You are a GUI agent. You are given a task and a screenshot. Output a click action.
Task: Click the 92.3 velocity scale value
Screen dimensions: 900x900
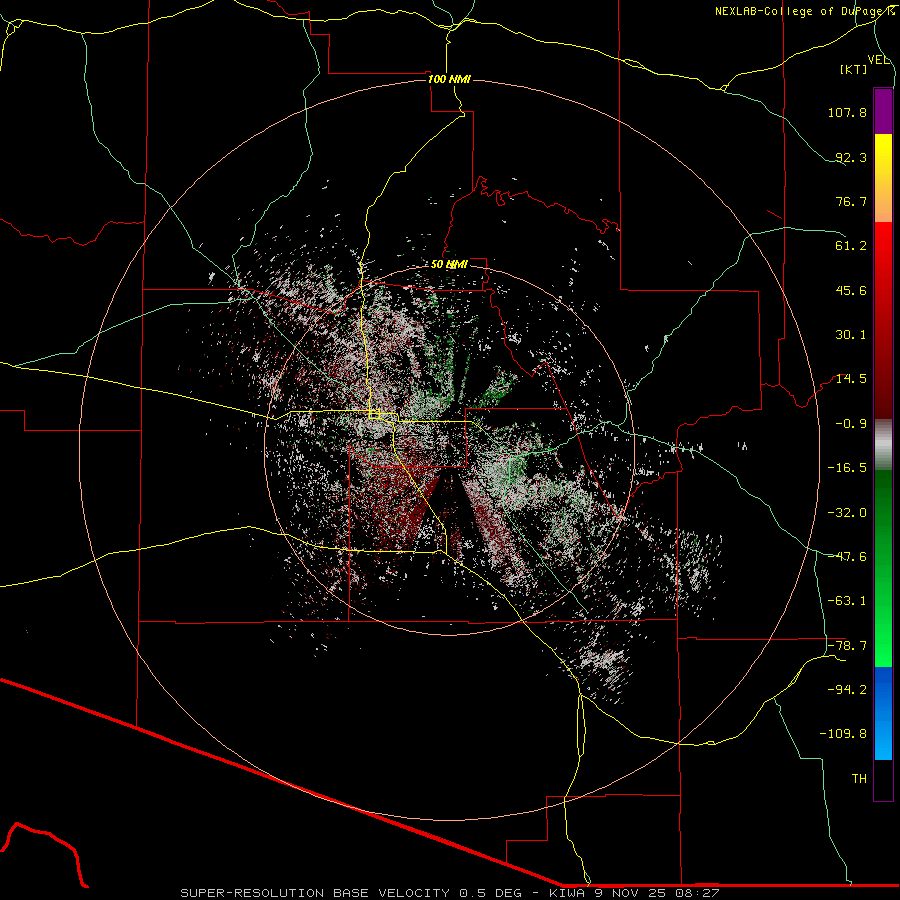click(851, 157)
